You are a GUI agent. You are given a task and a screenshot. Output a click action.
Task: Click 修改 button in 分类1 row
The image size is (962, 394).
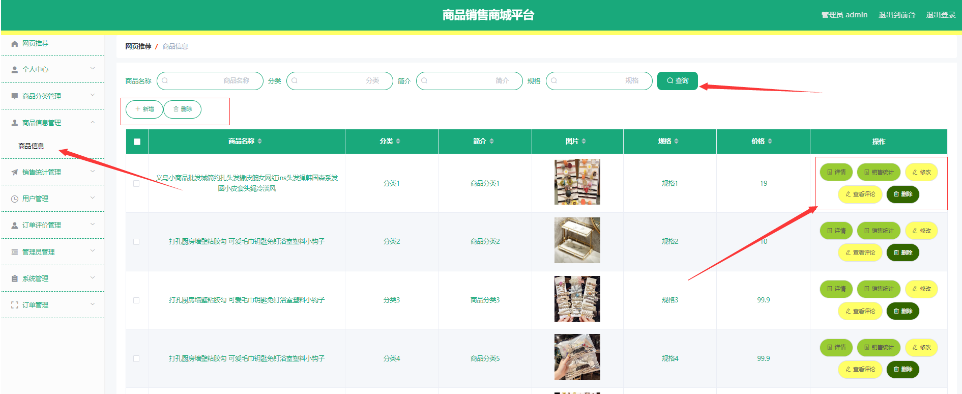pyautogui.click(x=922, y=172)
